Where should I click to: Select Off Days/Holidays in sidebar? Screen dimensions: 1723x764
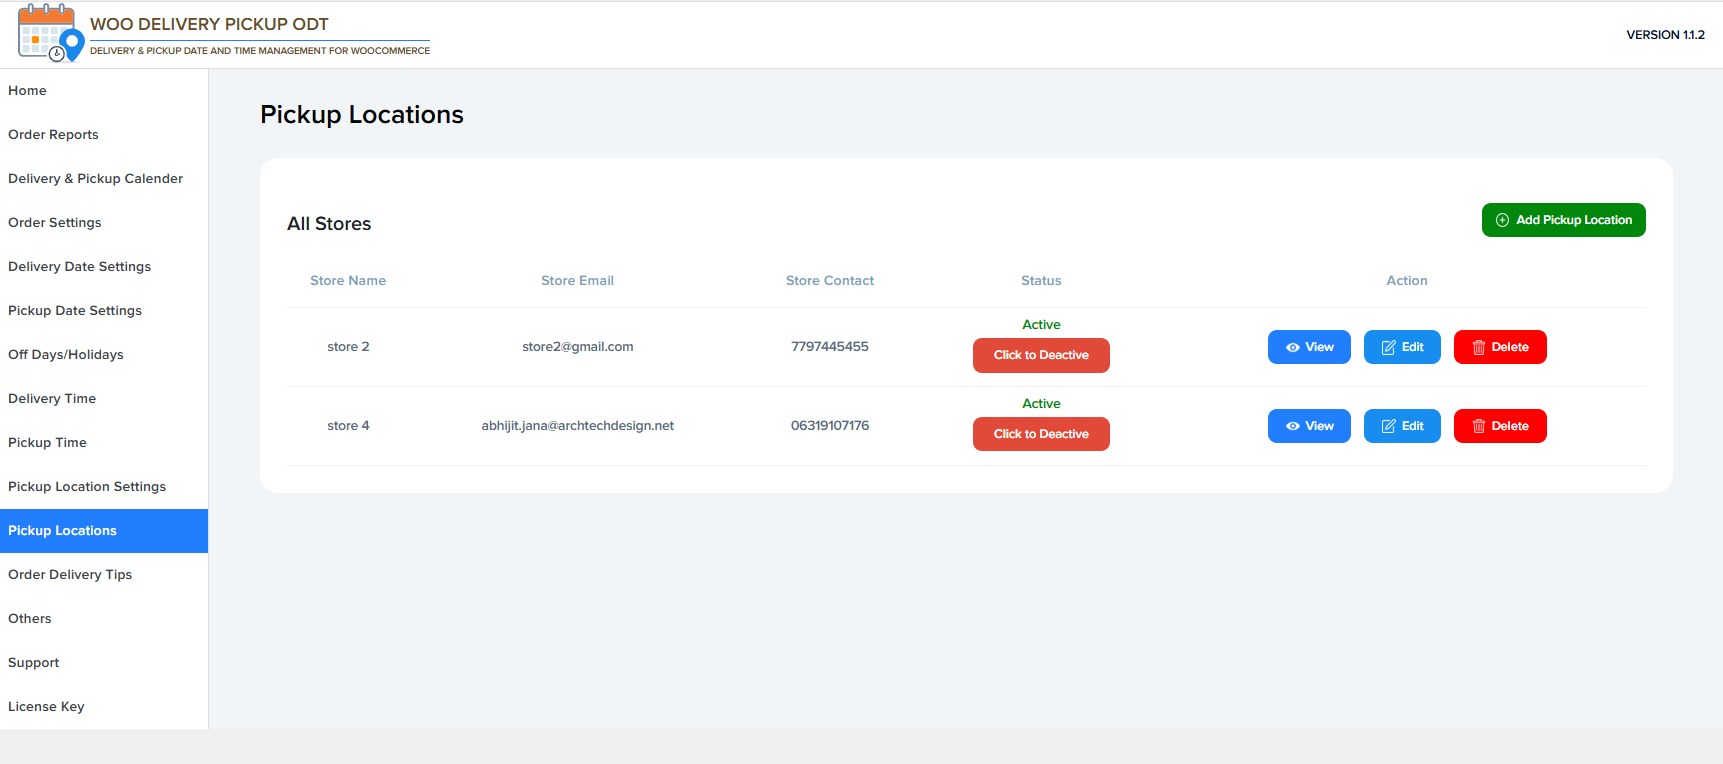(66, 355)
